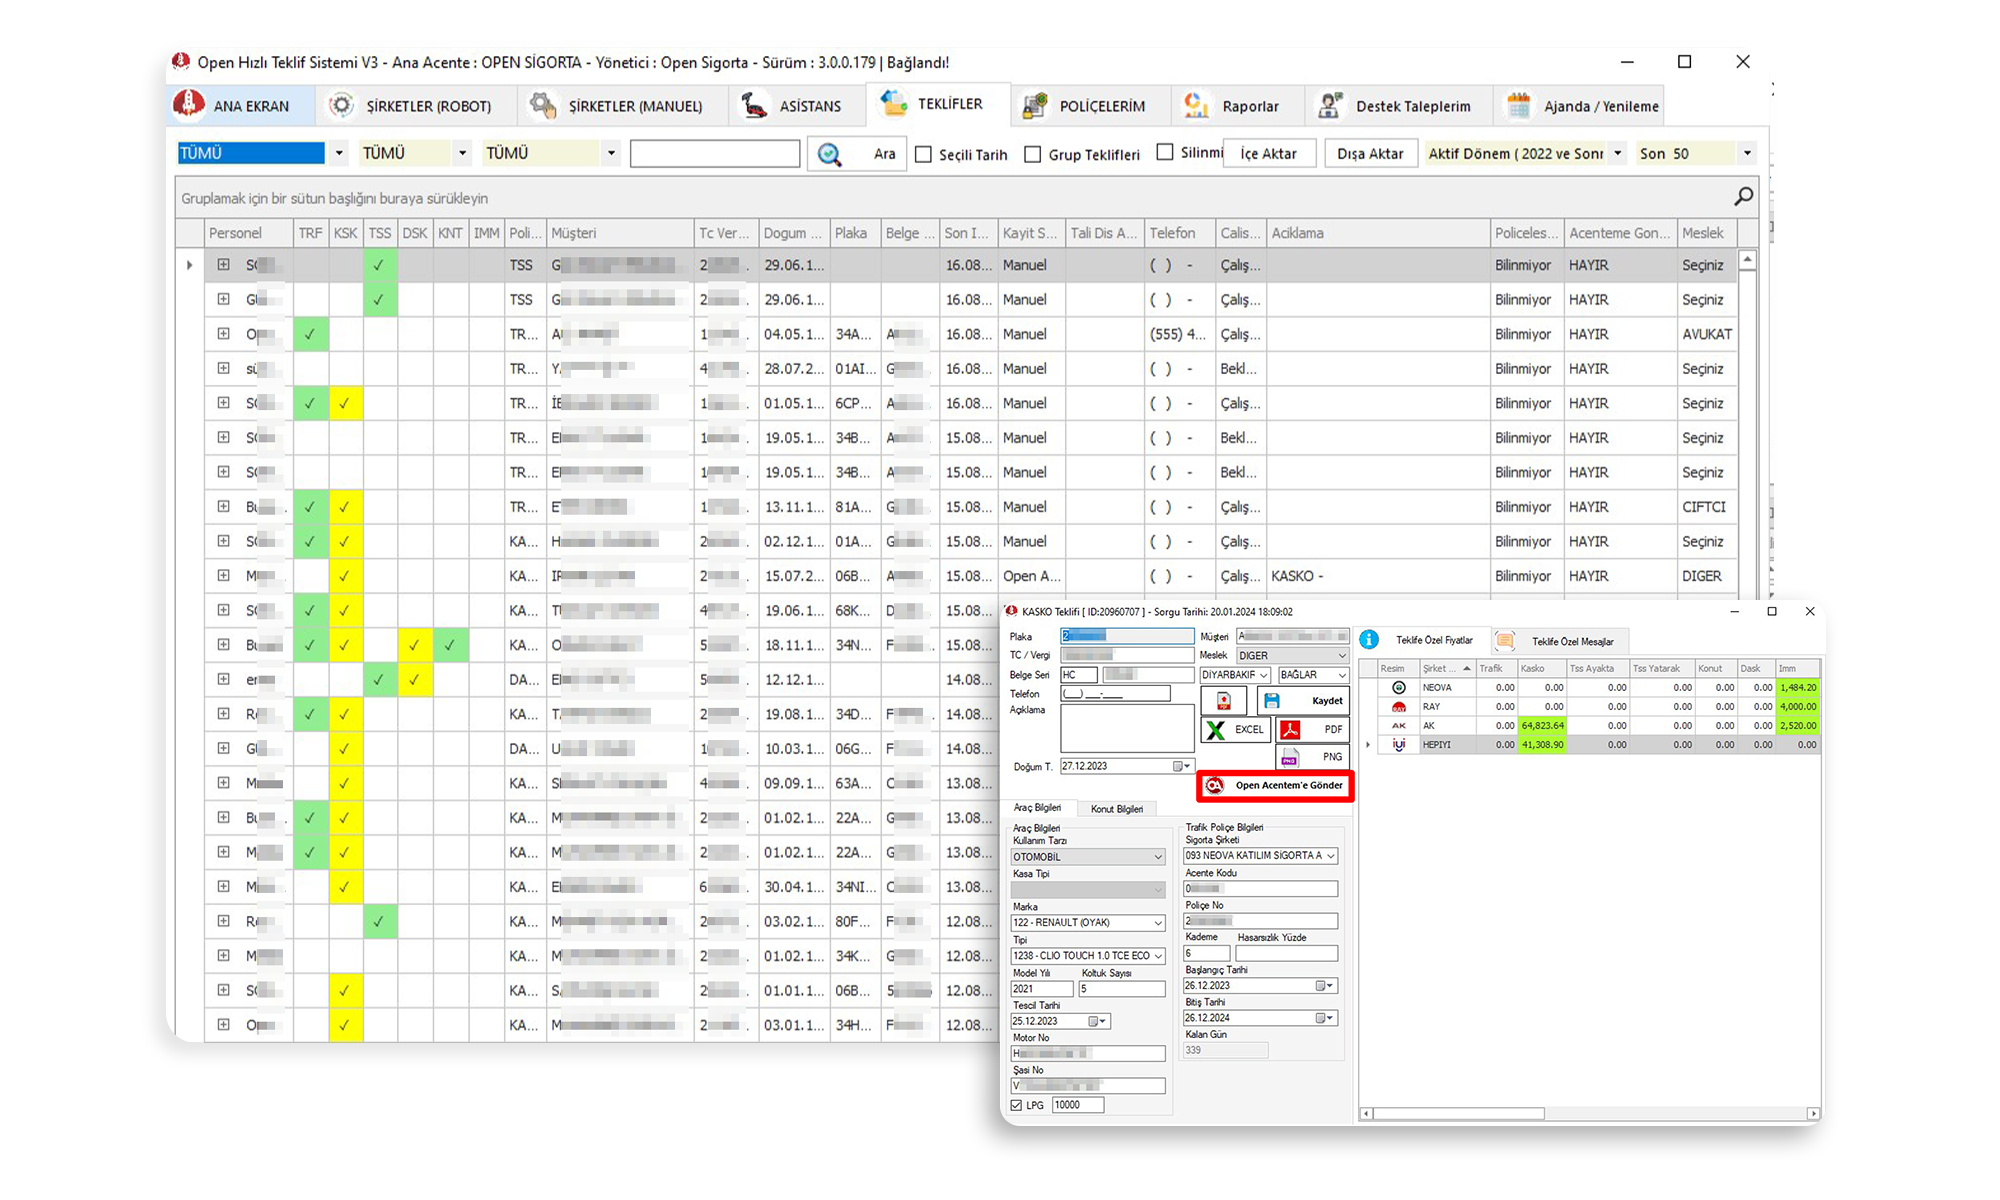Switch to Konut Bilgileri tab

(1116, 809)
